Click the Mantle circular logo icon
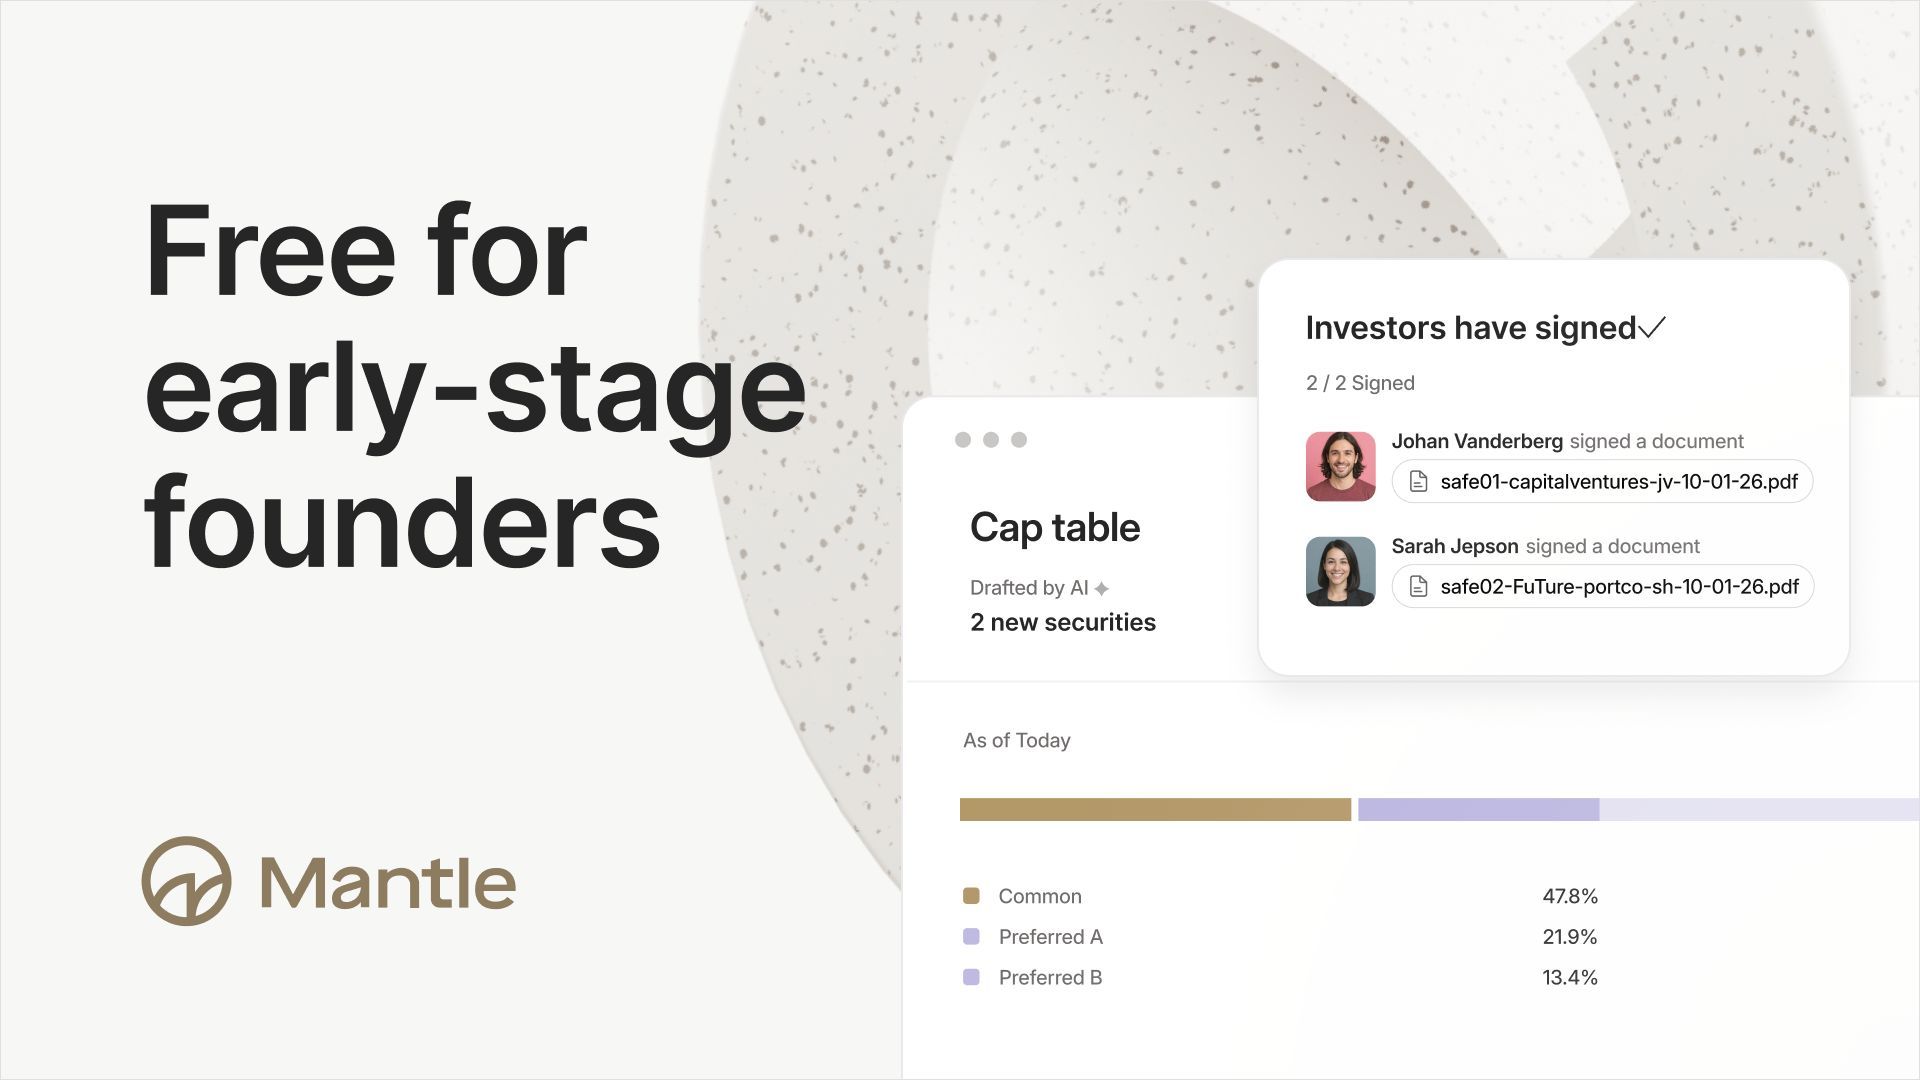Image resolution: width=1920 pixels, height=1080 pixels. (186, 881)
